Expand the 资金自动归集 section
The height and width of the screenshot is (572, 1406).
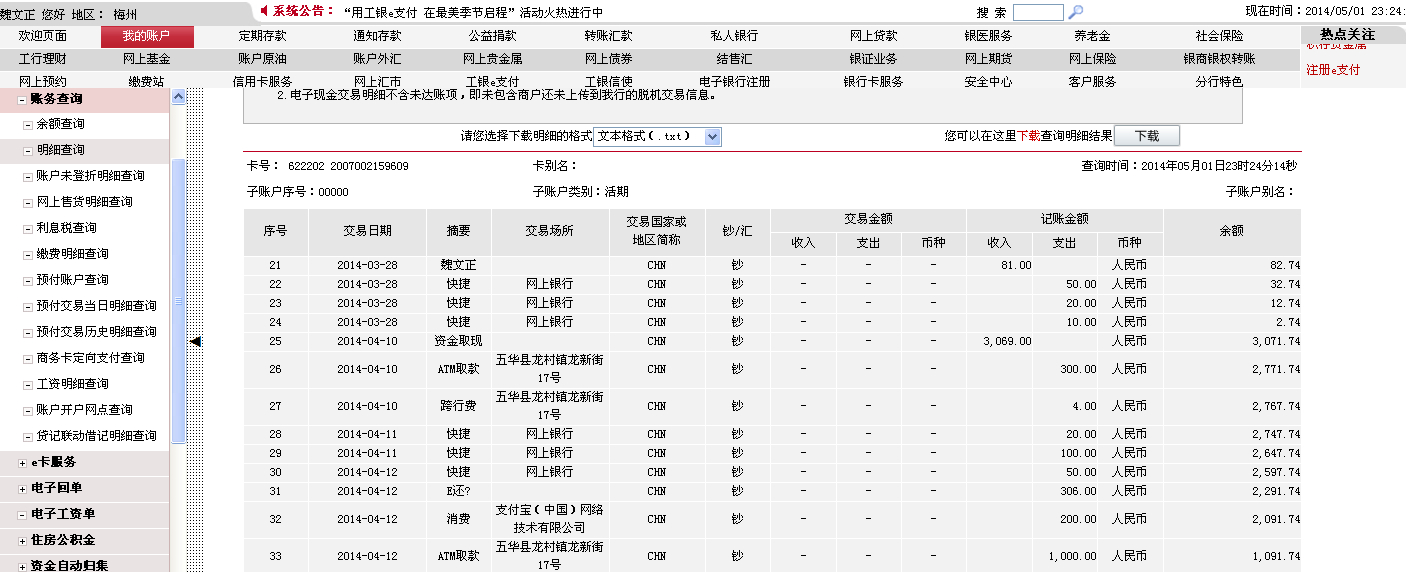click(22, 565)
